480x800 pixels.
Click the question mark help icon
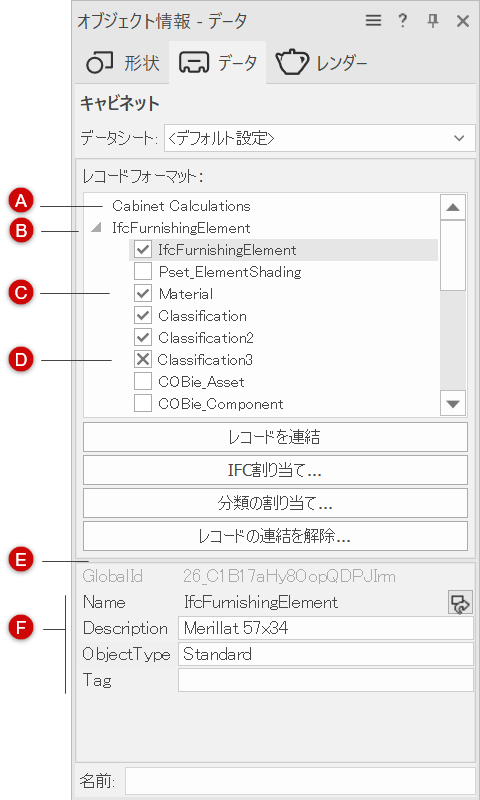click(x=402, y=21)
